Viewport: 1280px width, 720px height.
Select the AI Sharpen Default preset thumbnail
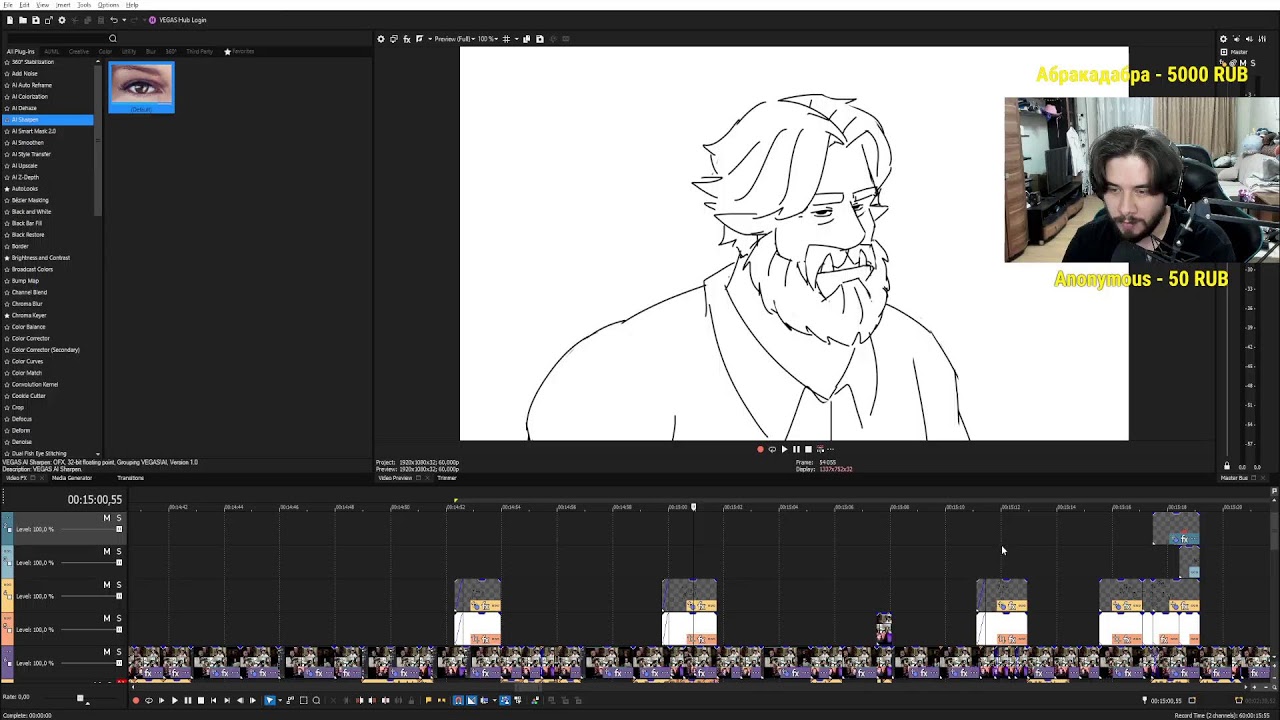coord(141,87)
